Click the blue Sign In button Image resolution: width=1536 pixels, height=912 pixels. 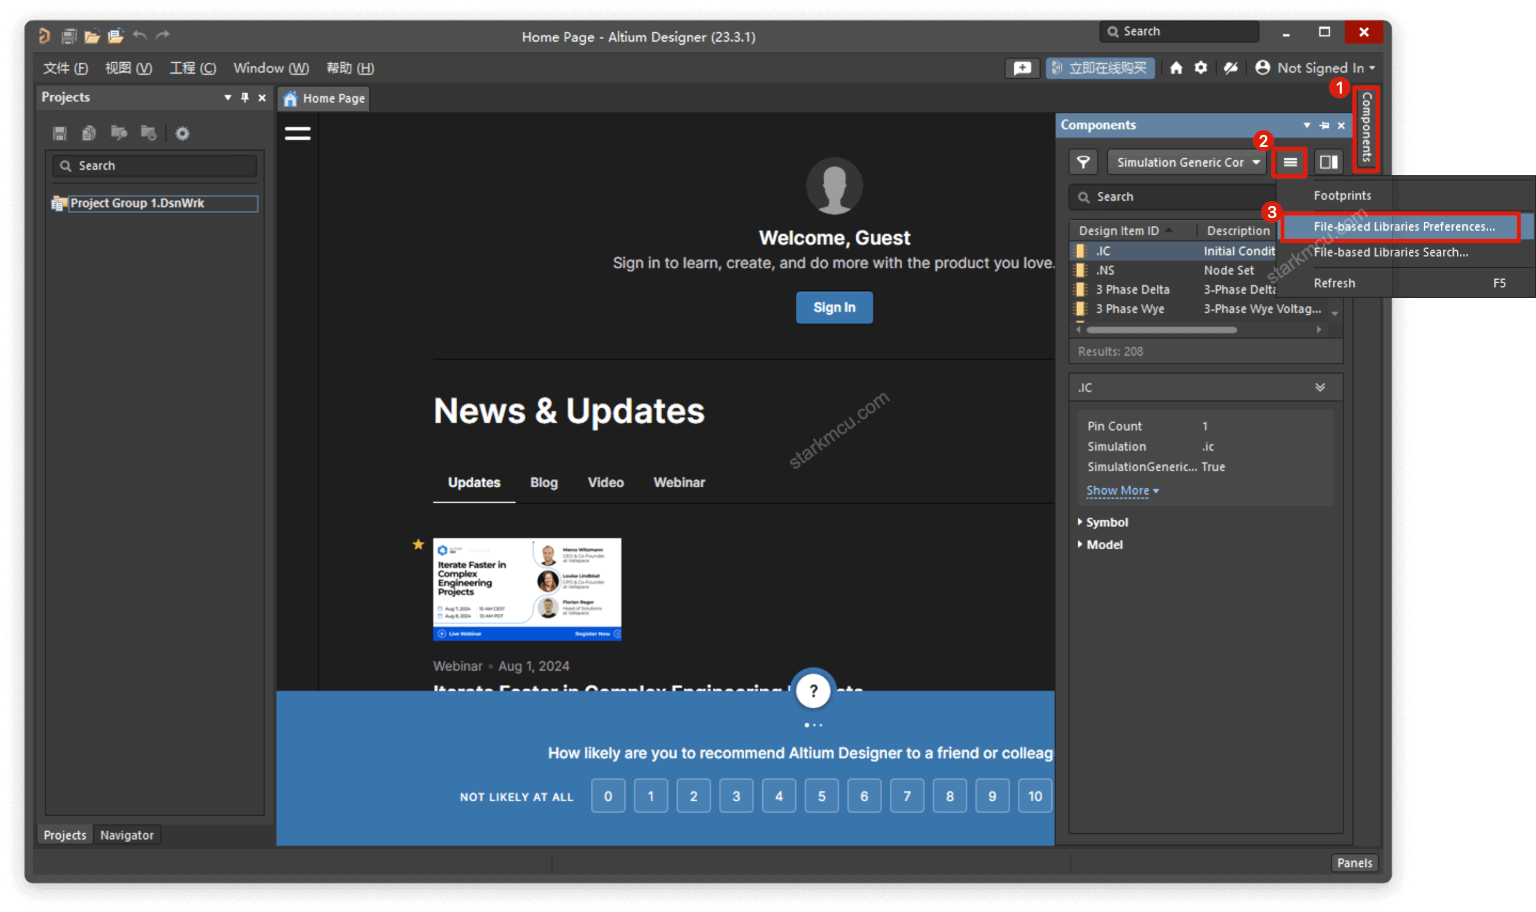[x=834, y=308]
